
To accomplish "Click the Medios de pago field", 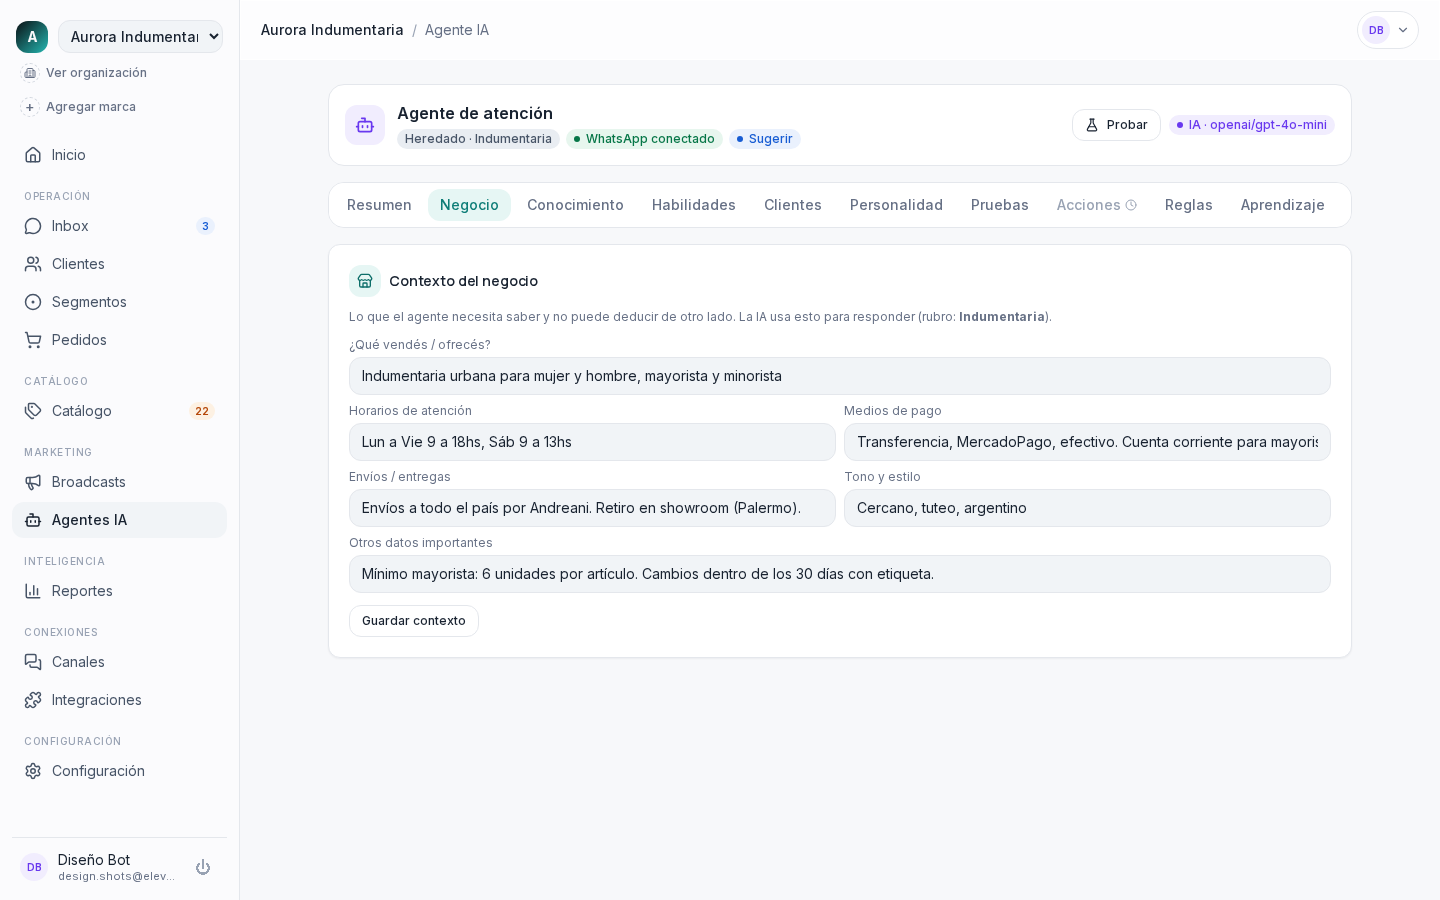I will 1087,442.
